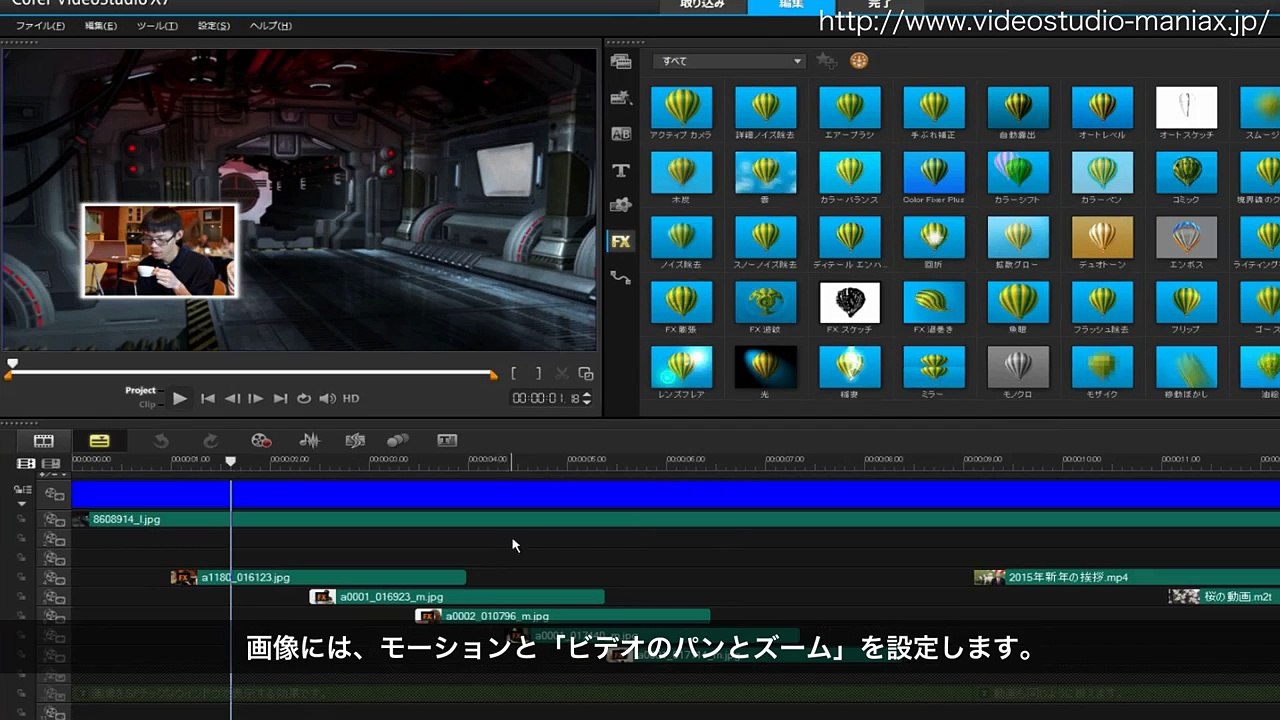
Task: Click the timecode field
Action: point(545,398)
